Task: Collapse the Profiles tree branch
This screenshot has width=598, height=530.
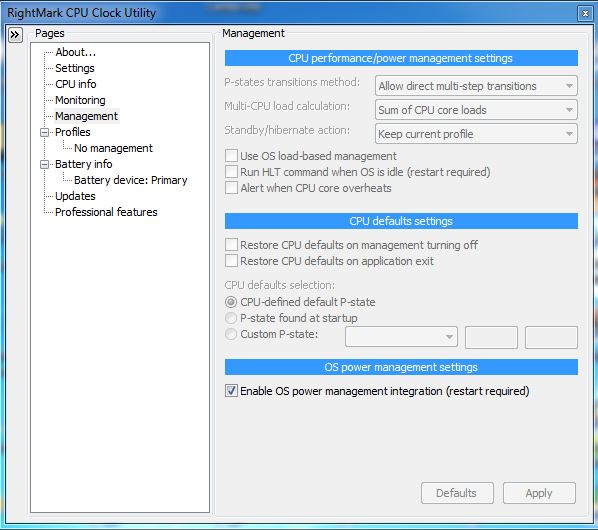Action: (x=45, y=132)
